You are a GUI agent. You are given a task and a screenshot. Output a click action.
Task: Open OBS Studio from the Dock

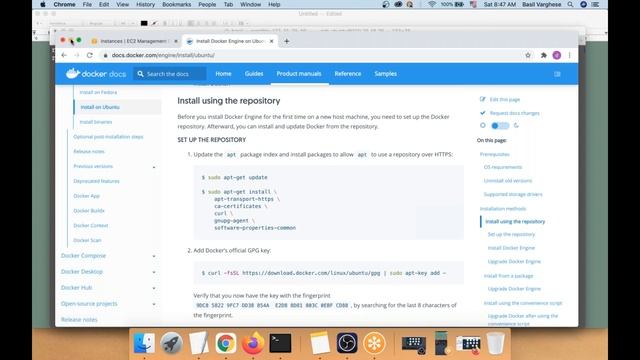point(347,343)
